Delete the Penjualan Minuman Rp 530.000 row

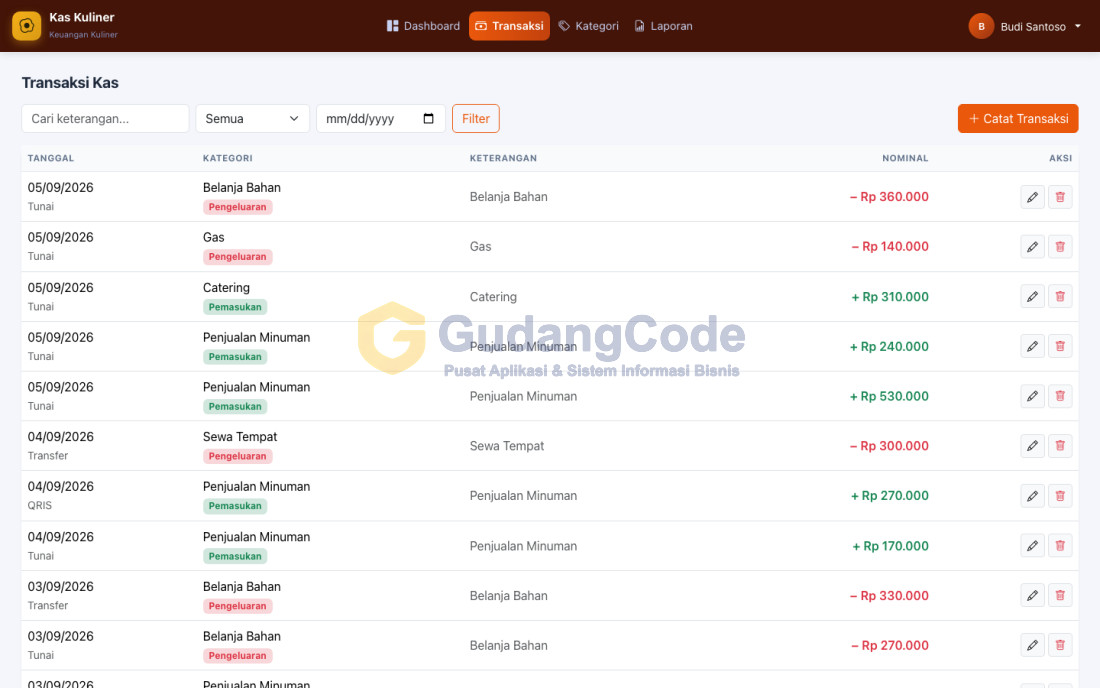click(x=1060, y=396)
